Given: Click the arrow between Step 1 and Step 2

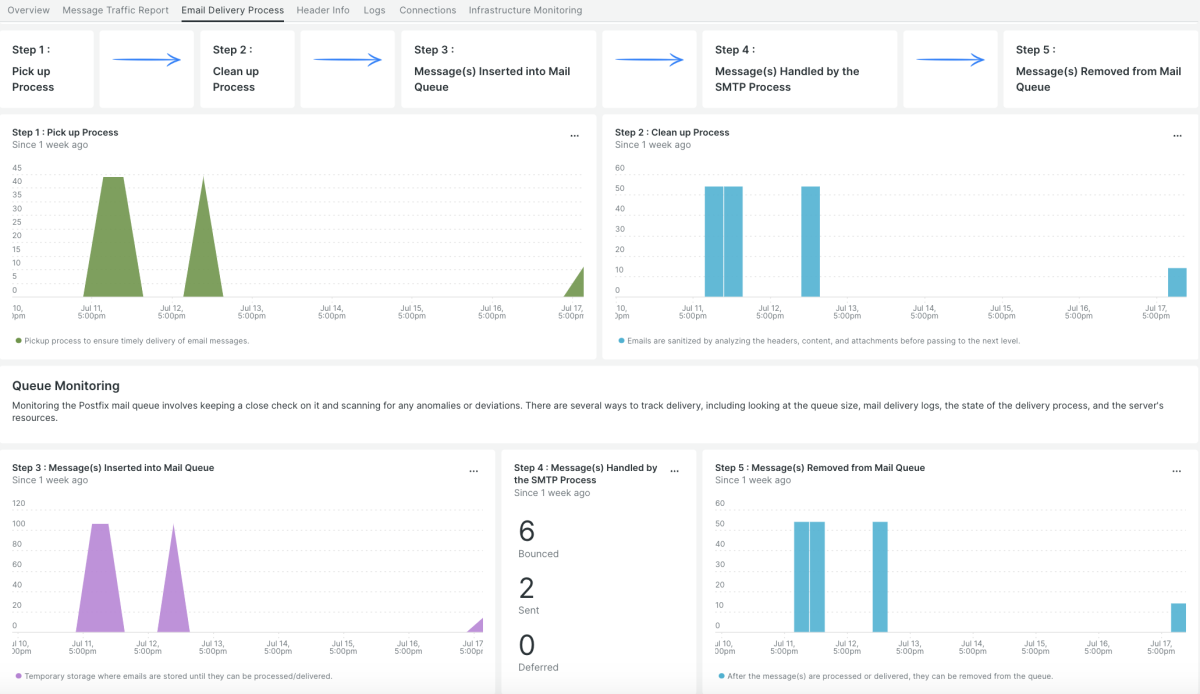Looking at the screenshot, I should [x=146, y=60].
